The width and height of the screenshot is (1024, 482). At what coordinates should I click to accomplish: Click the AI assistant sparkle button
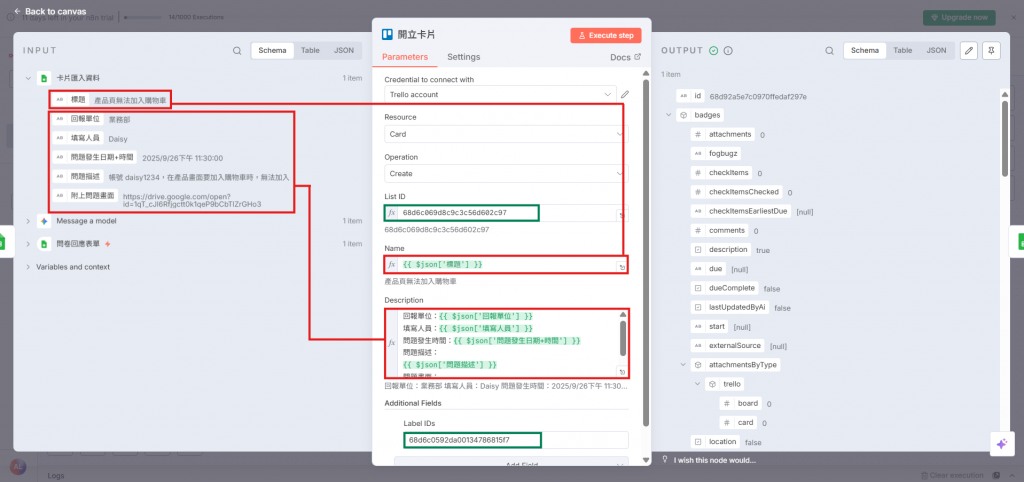1001,444
